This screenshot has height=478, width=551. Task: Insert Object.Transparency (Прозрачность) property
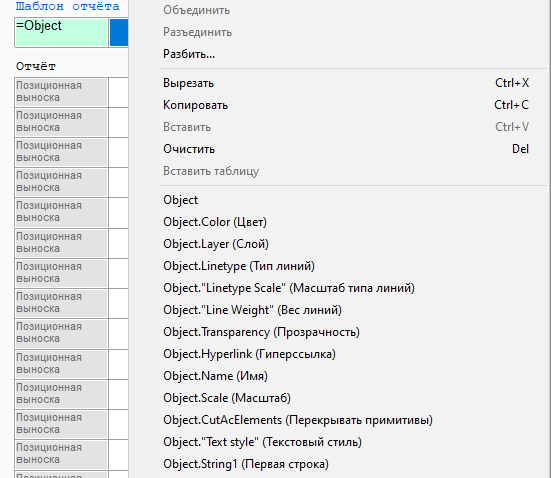(x=353, y=332)
